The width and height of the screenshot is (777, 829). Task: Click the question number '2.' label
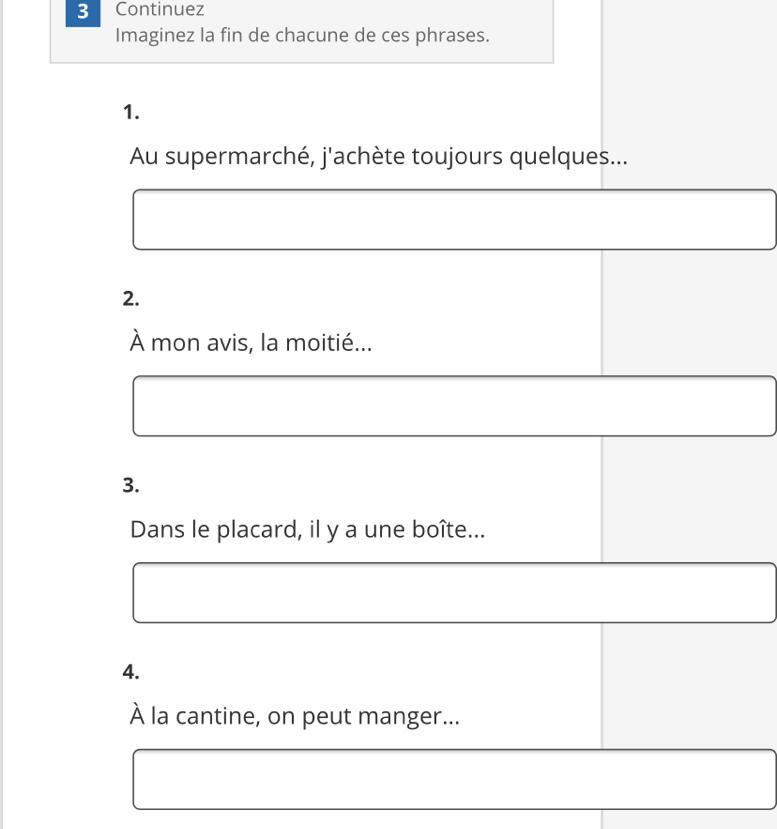(x=131, y=299)
